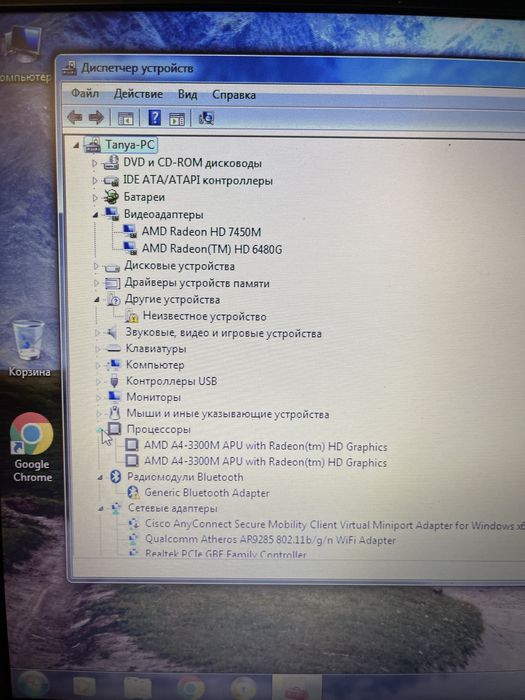
Task: Click the Драйверы устройств памяти icon
Action: [112, 283]
